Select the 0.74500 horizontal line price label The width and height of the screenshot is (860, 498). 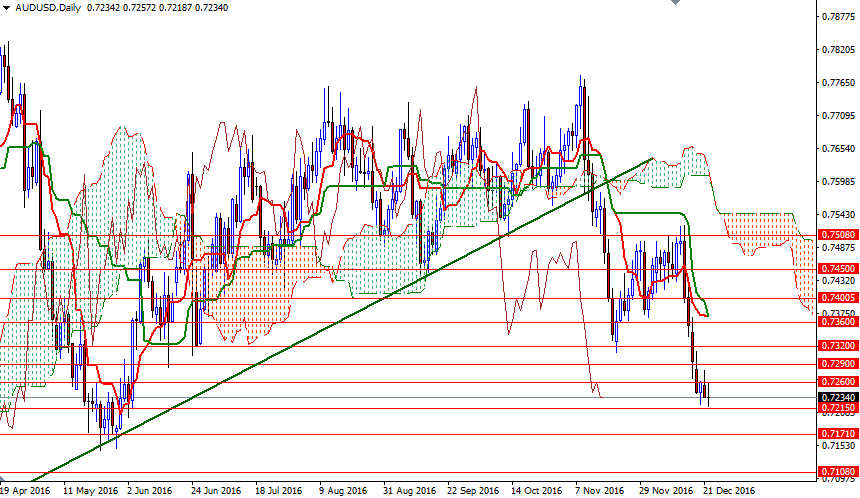pos(839,268)
